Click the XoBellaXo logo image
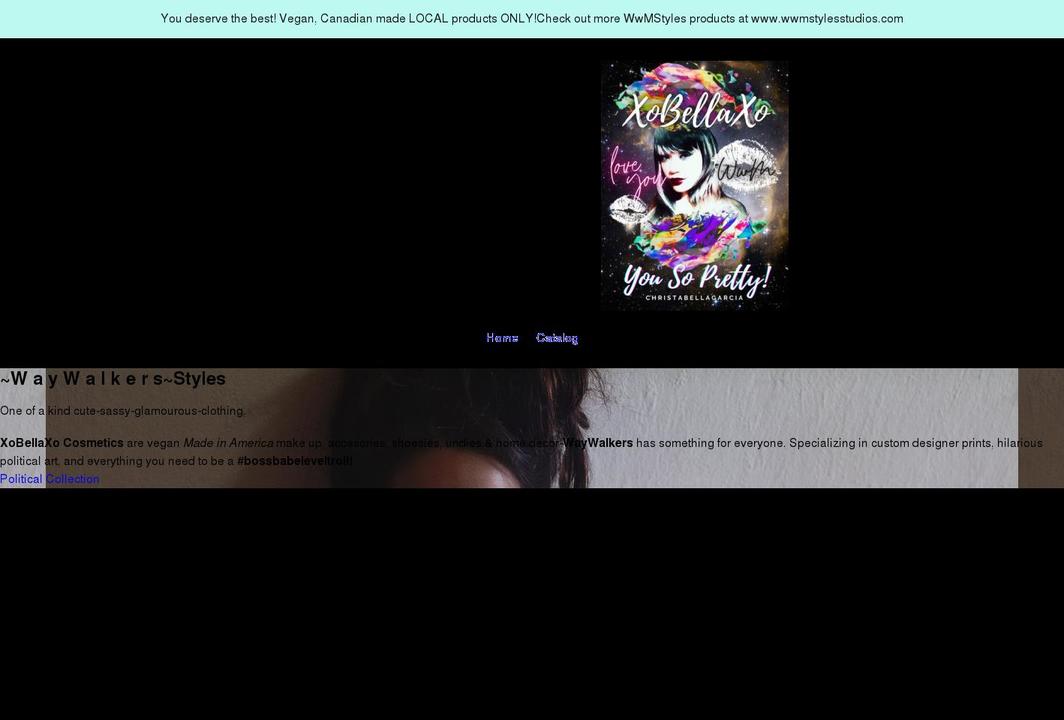 pyautogui.click(x=694, y=185)
